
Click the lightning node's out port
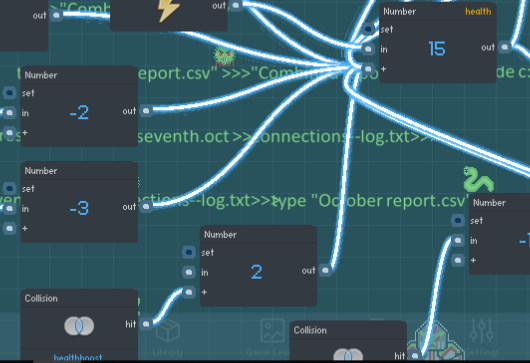[x=236, y=5]
